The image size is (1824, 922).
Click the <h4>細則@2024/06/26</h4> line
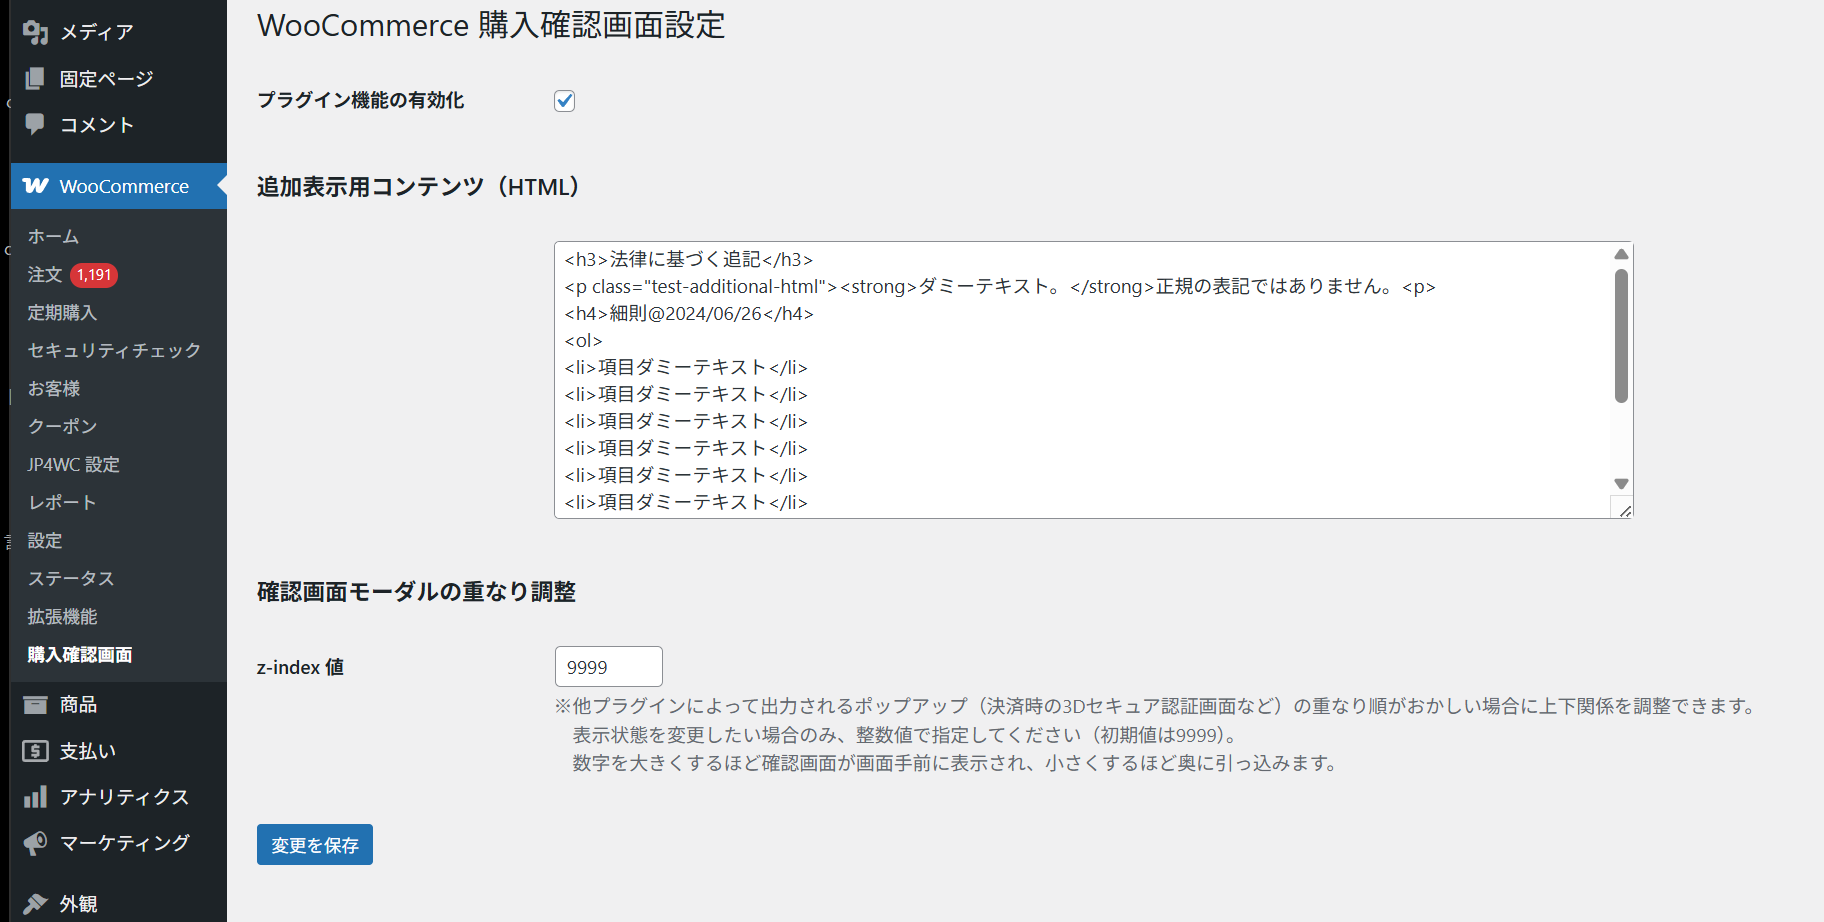(689, 314)
